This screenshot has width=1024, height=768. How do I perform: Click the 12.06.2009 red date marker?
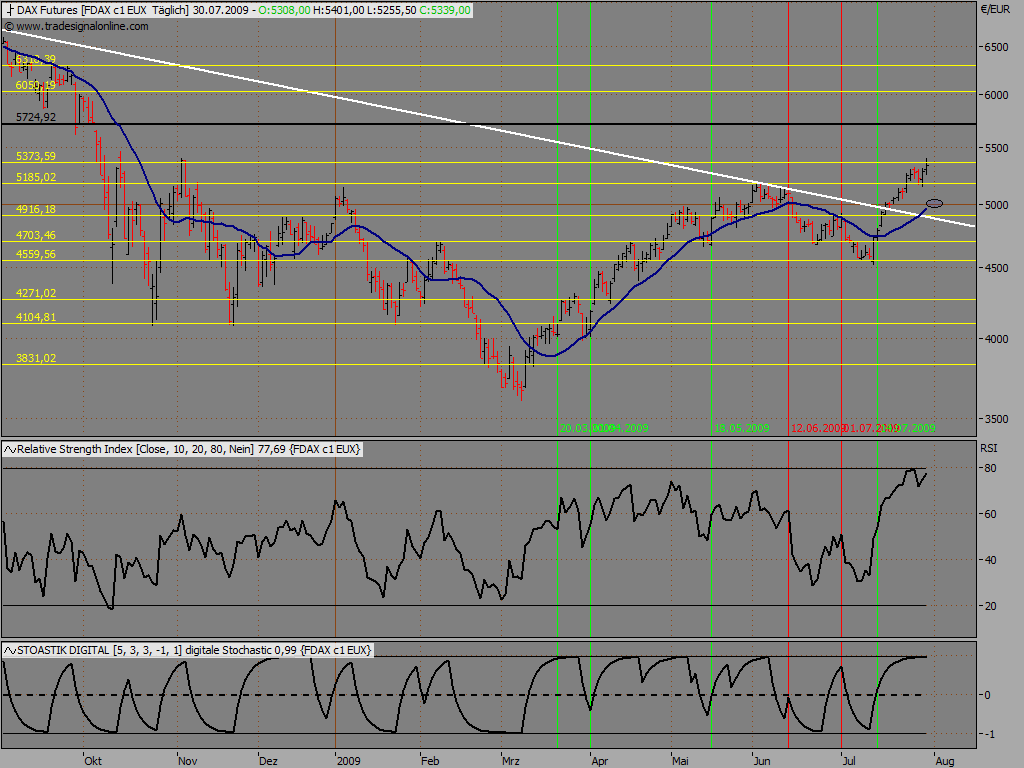pyautogui.click(x=817, y=428)
